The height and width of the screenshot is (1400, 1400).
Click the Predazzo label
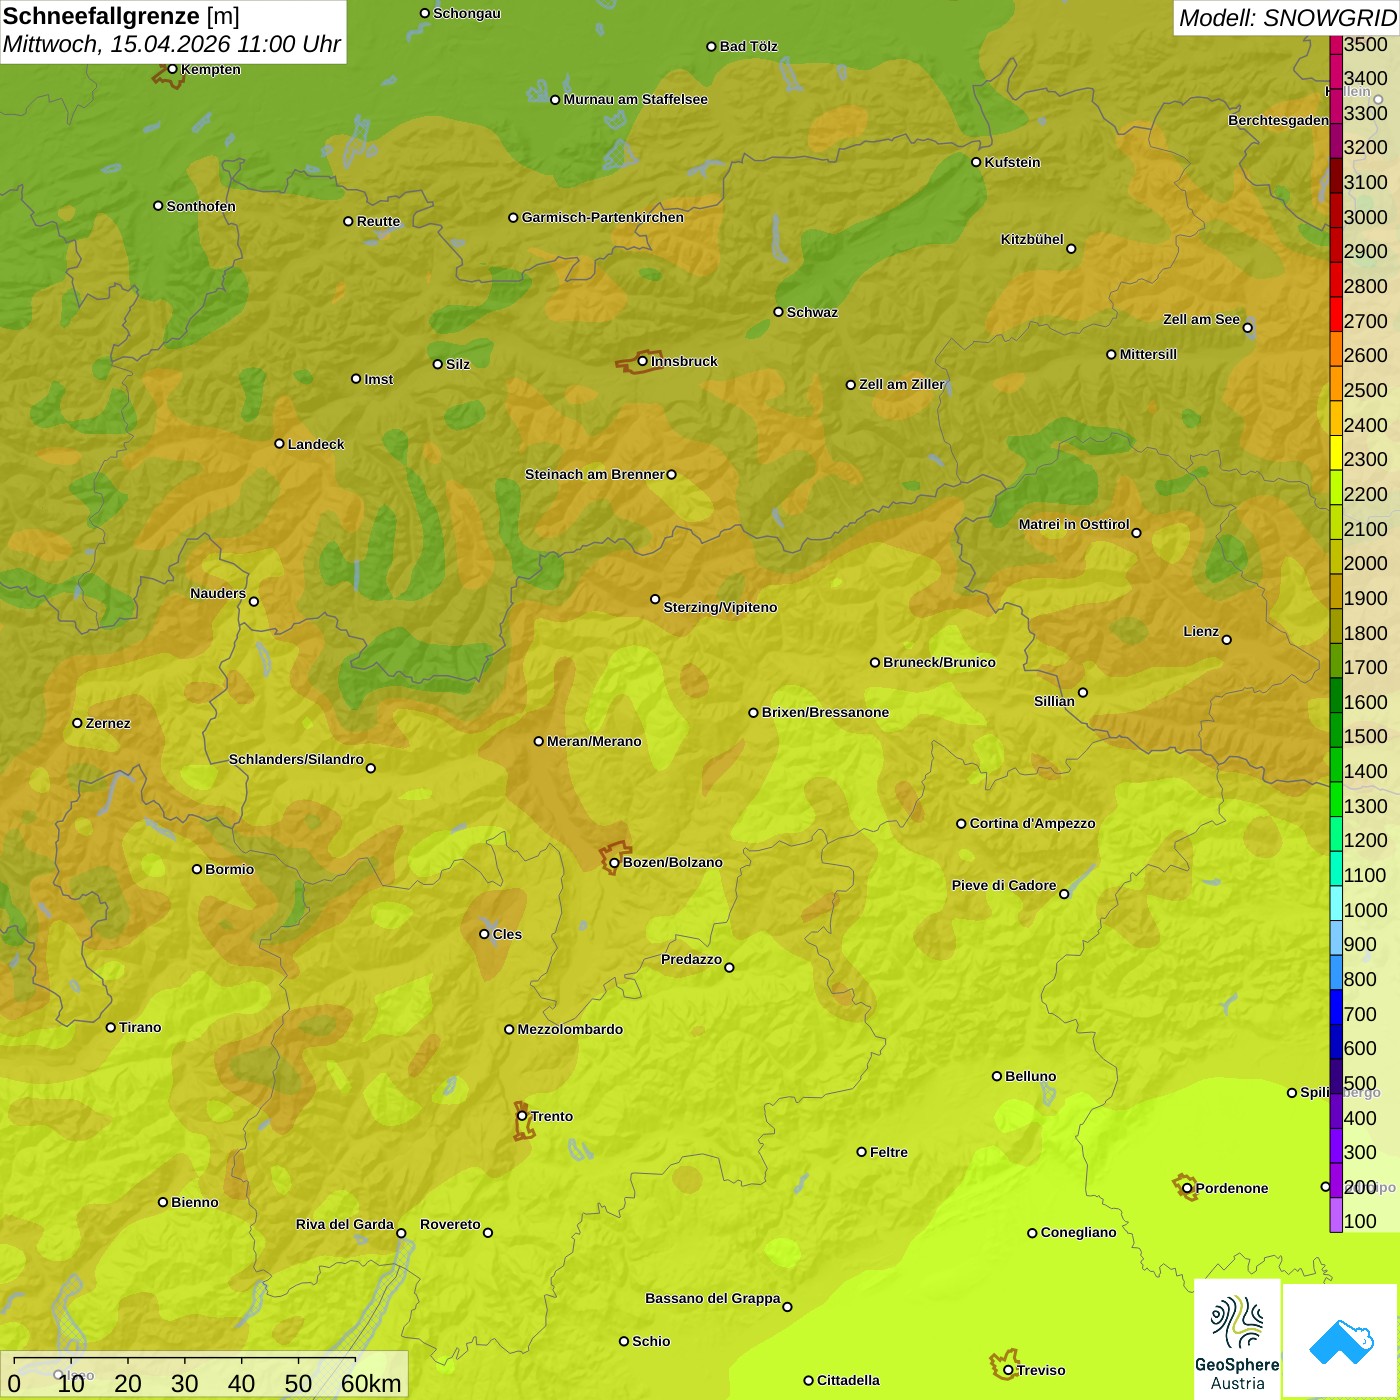[691, 959]
